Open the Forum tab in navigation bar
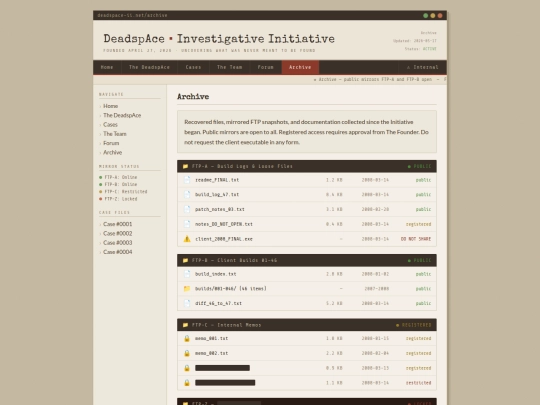540x405 pixels. click(x=266, y=67)
